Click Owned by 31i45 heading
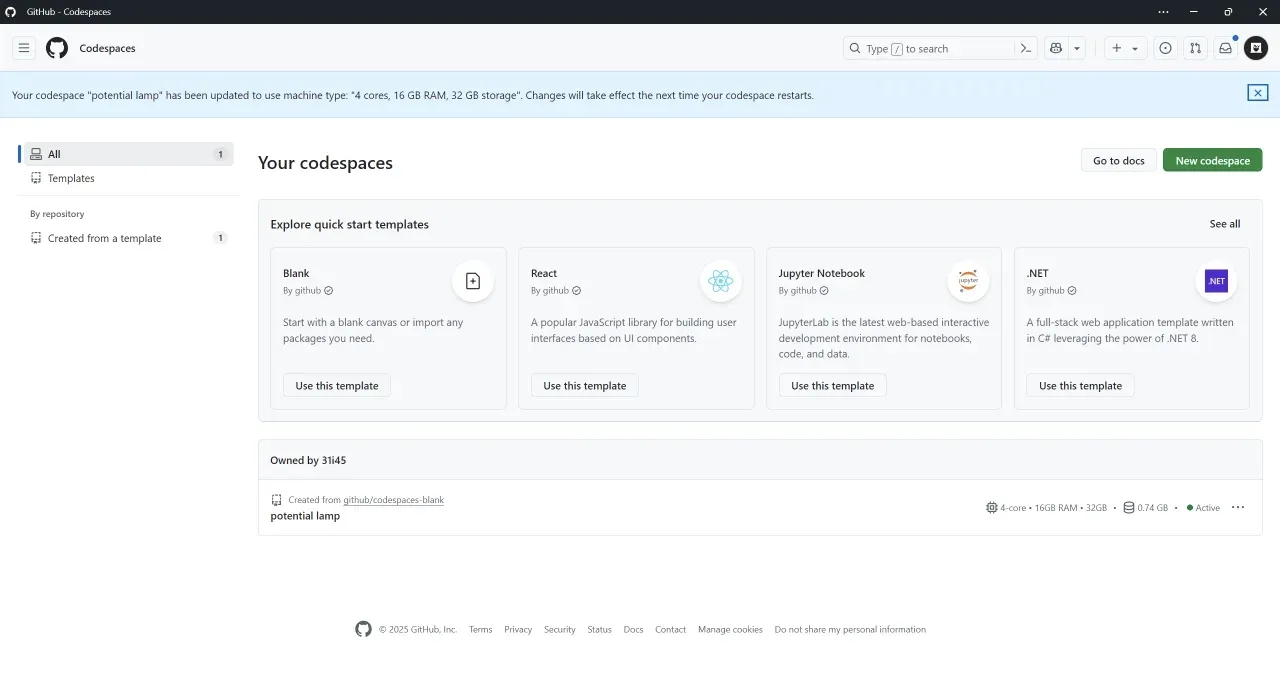The width and height of the screenshot is (1280, 684). (308, 460)
